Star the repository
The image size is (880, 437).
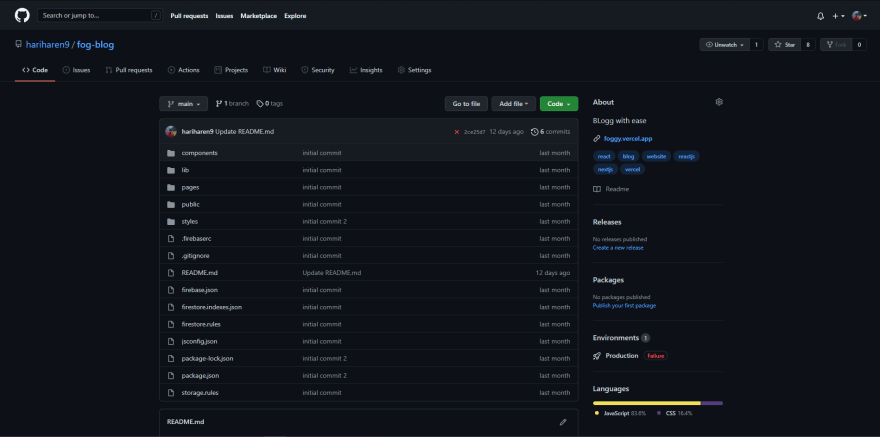point(785,45)
